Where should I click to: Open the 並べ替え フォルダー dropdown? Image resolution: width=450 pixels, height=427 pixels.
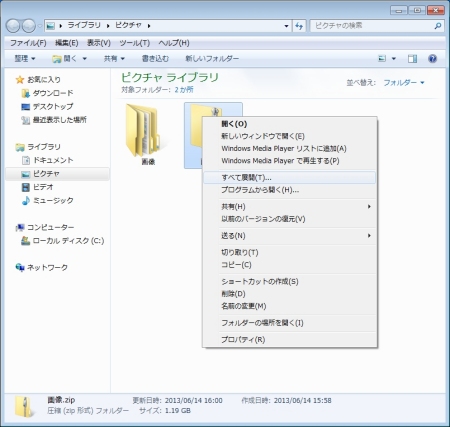tap(404, 83)
